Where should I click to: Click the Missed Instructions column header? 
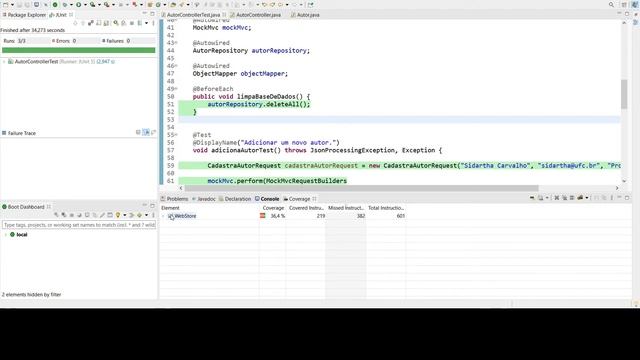tap(346, 208)
